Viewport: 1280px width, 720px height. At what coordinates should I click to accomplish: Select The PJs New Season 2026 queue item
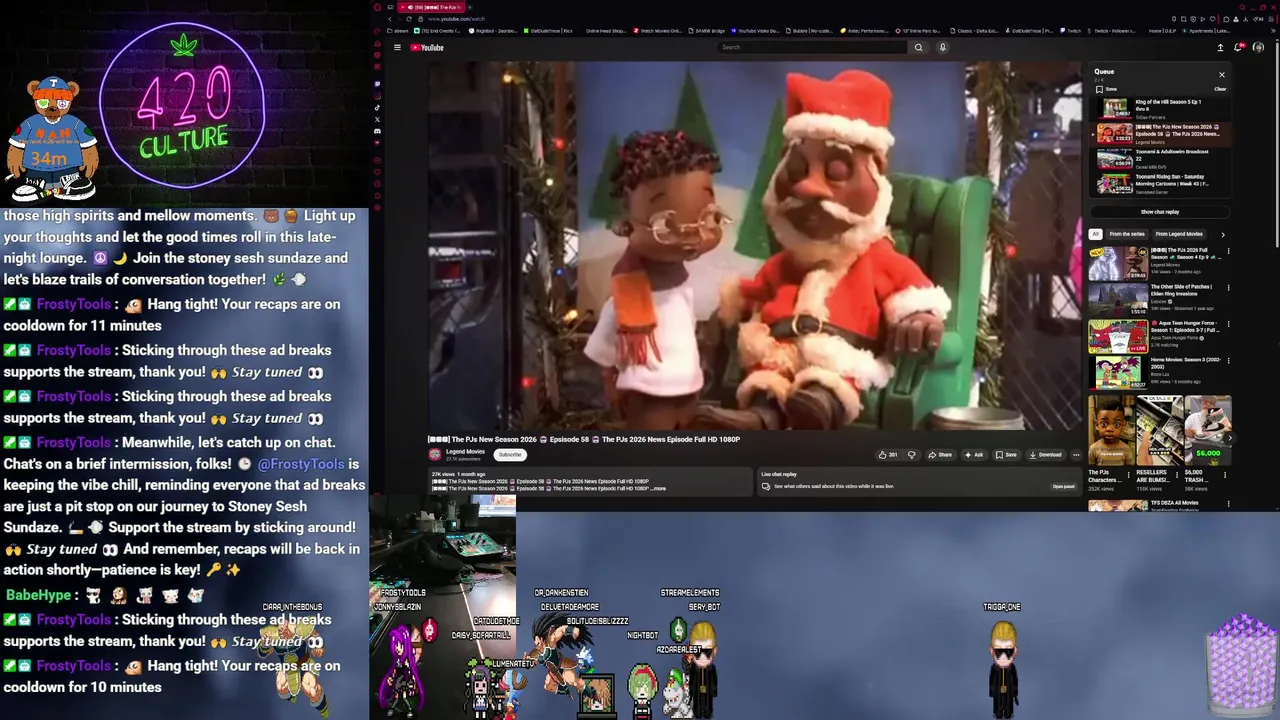pos(1160,133)
